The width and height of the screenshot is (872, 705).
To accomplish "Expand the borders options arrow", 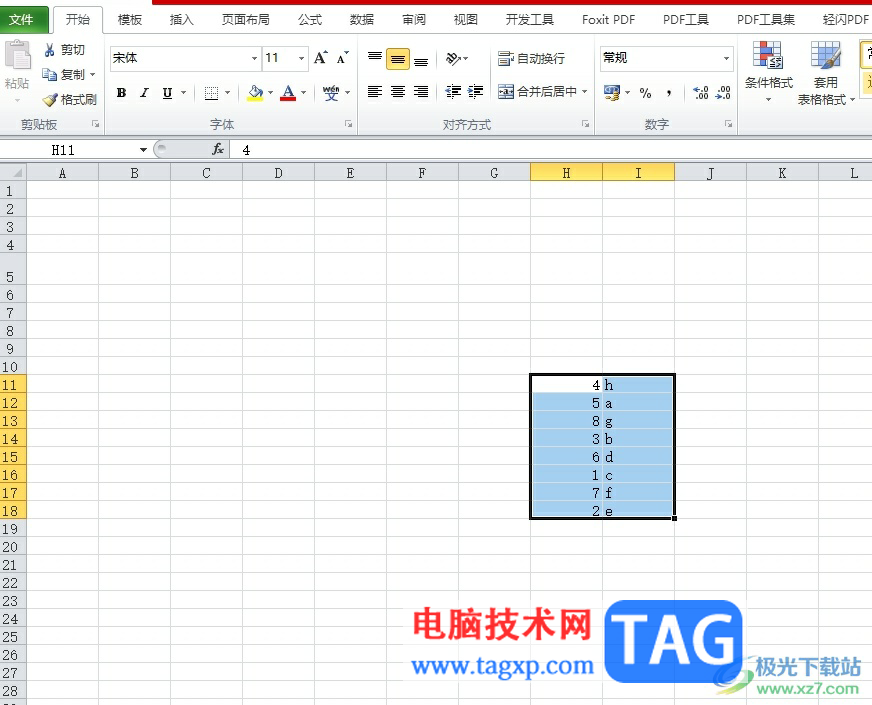I will click(x=227, y=93).
